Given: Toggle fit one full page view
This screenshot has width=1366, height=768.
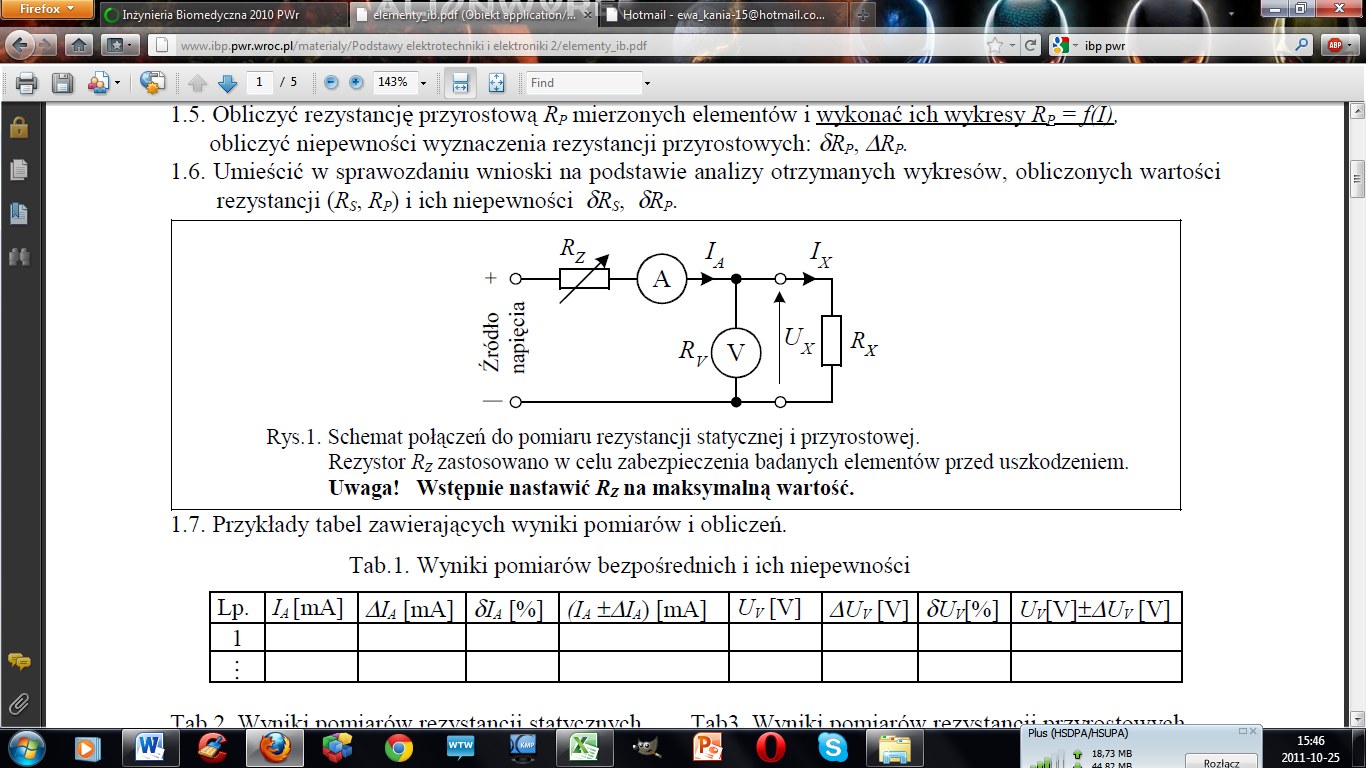Looking at the screenshot, I should 497,83.
